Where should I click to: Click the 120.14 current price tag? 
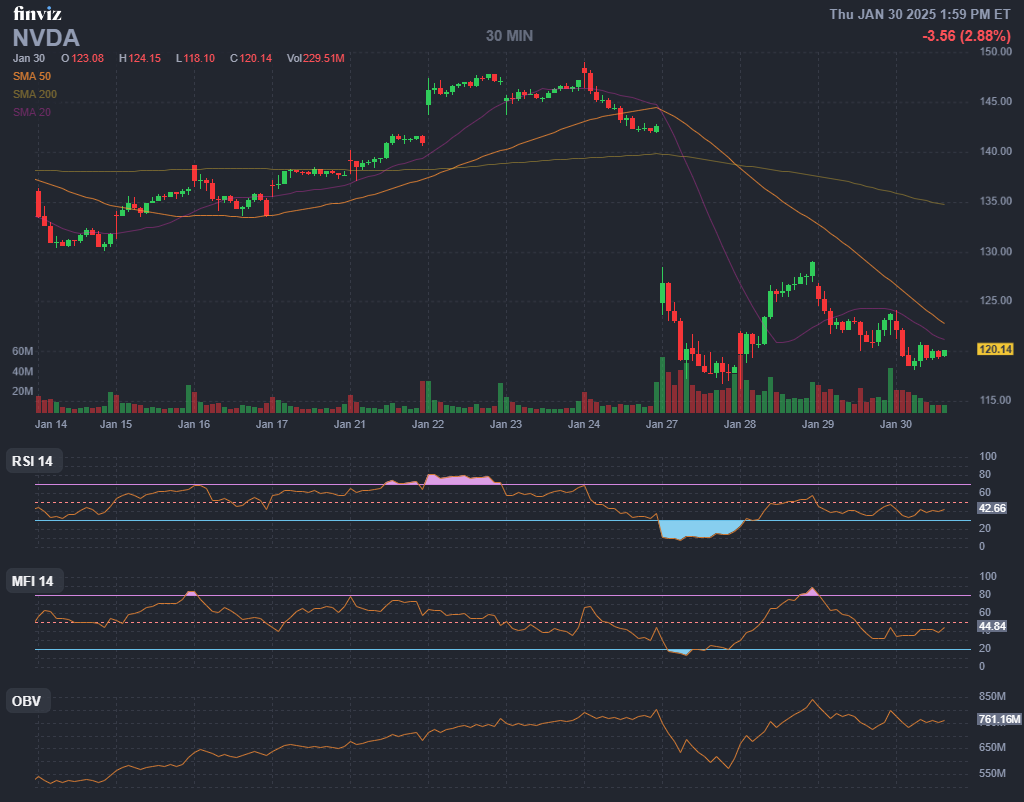click(x=996, y=349)
